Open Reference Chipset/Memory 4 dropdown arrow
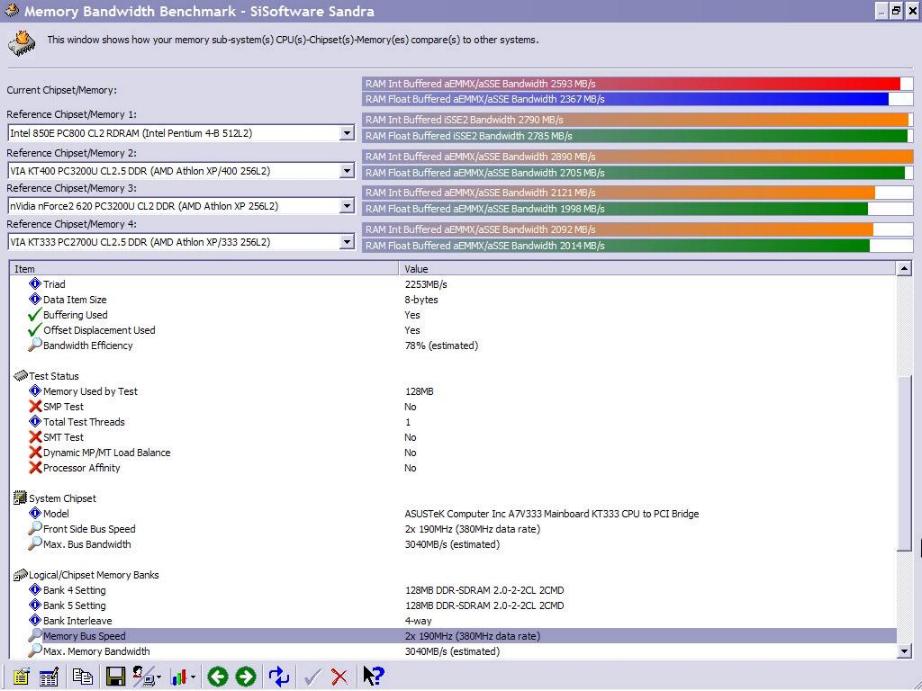922x691 pixels. (347, 242)
